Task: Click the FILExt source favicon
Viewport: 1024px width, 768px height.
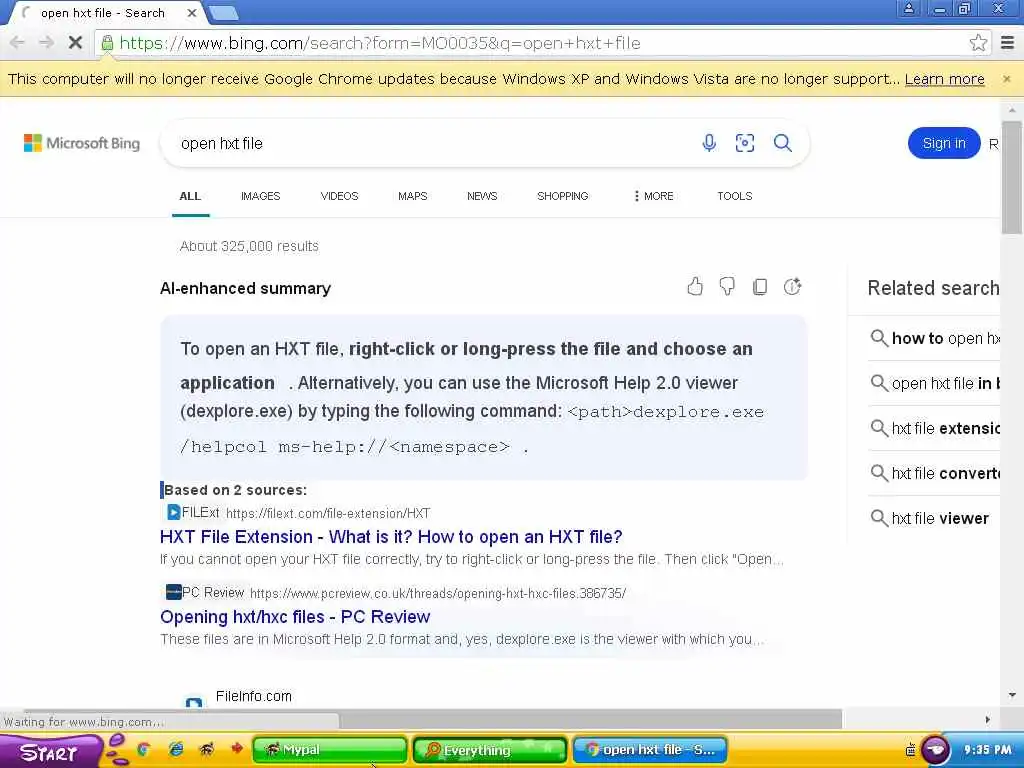Action: tap(173, 513)
